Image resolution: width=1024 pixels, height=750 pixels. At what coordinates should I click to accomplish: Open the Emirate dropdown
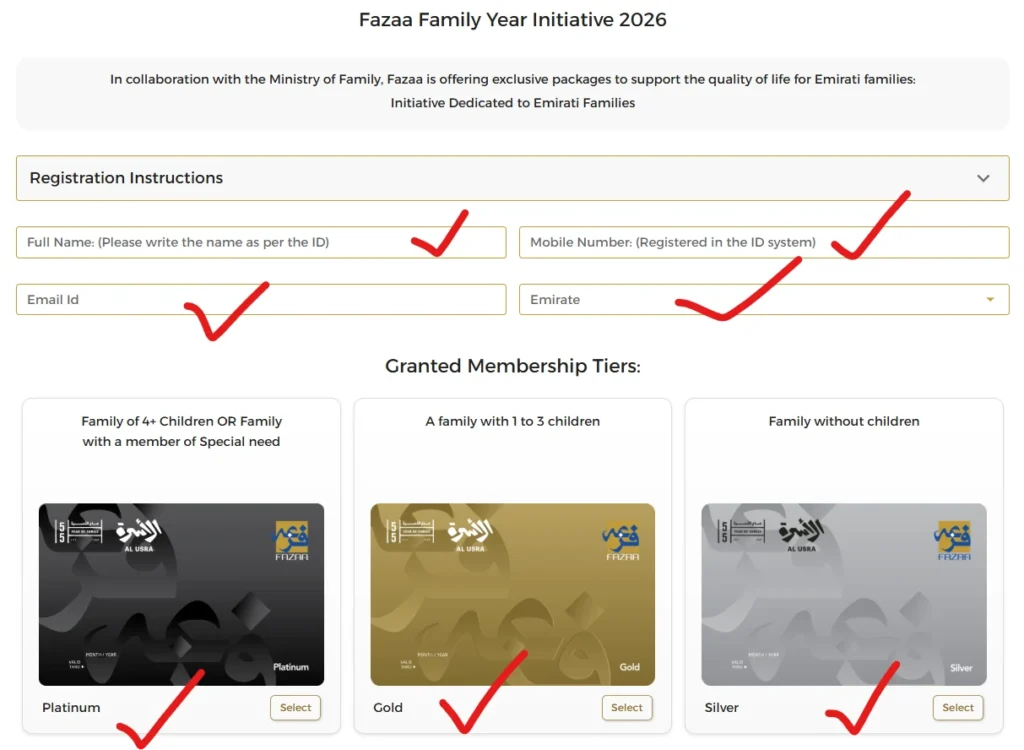tap(763, 299)
